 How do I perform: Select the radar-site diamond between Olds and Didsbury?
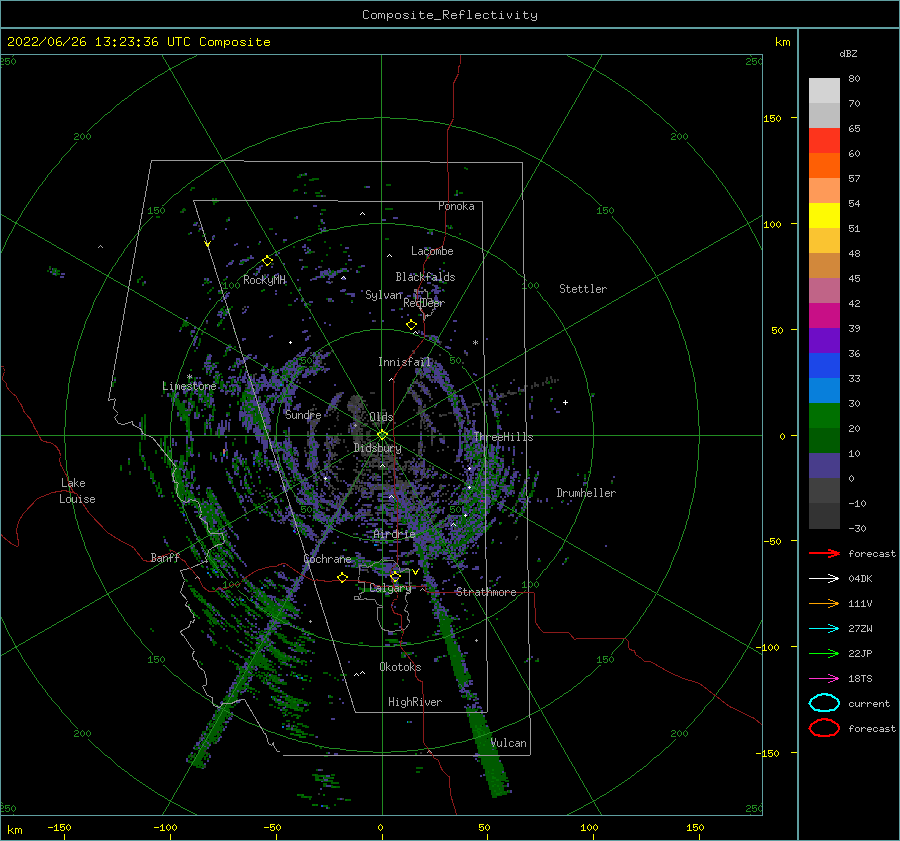[x=382, y=435]
